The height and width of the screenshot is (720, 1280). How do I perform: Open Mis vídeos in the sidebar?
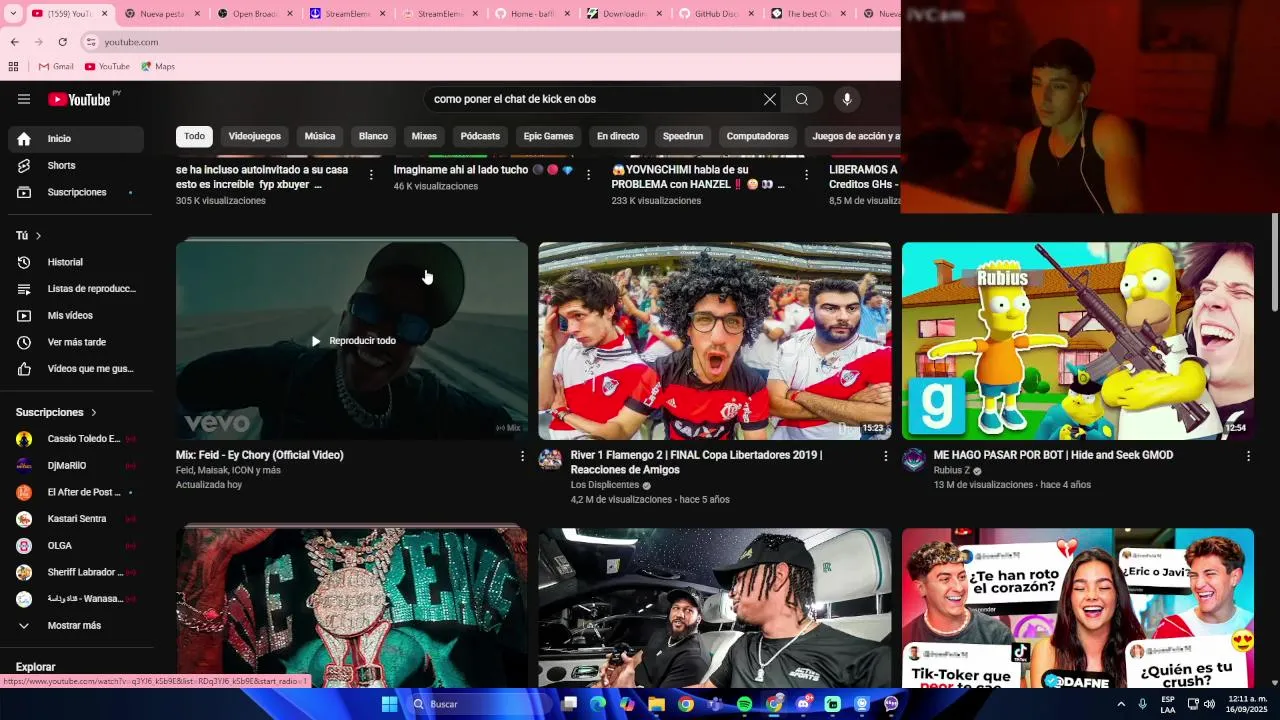[x=76, y=316]
